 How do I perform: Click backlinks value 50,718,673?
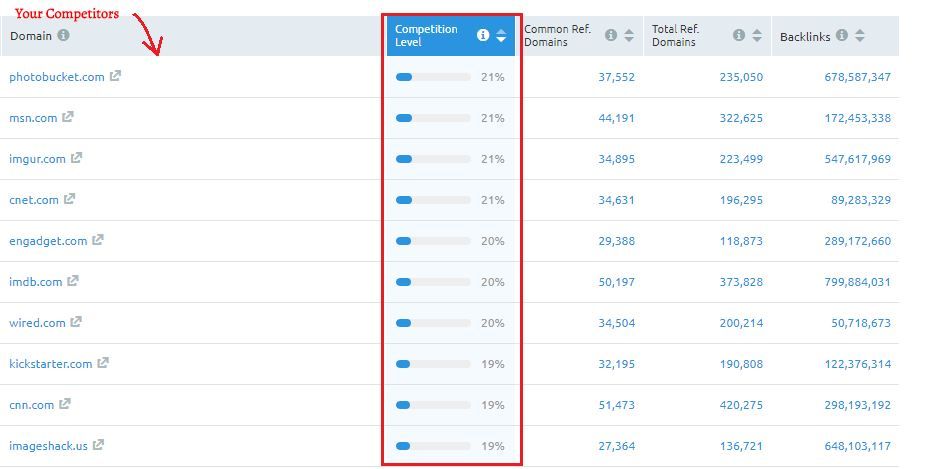coord(861,323)
